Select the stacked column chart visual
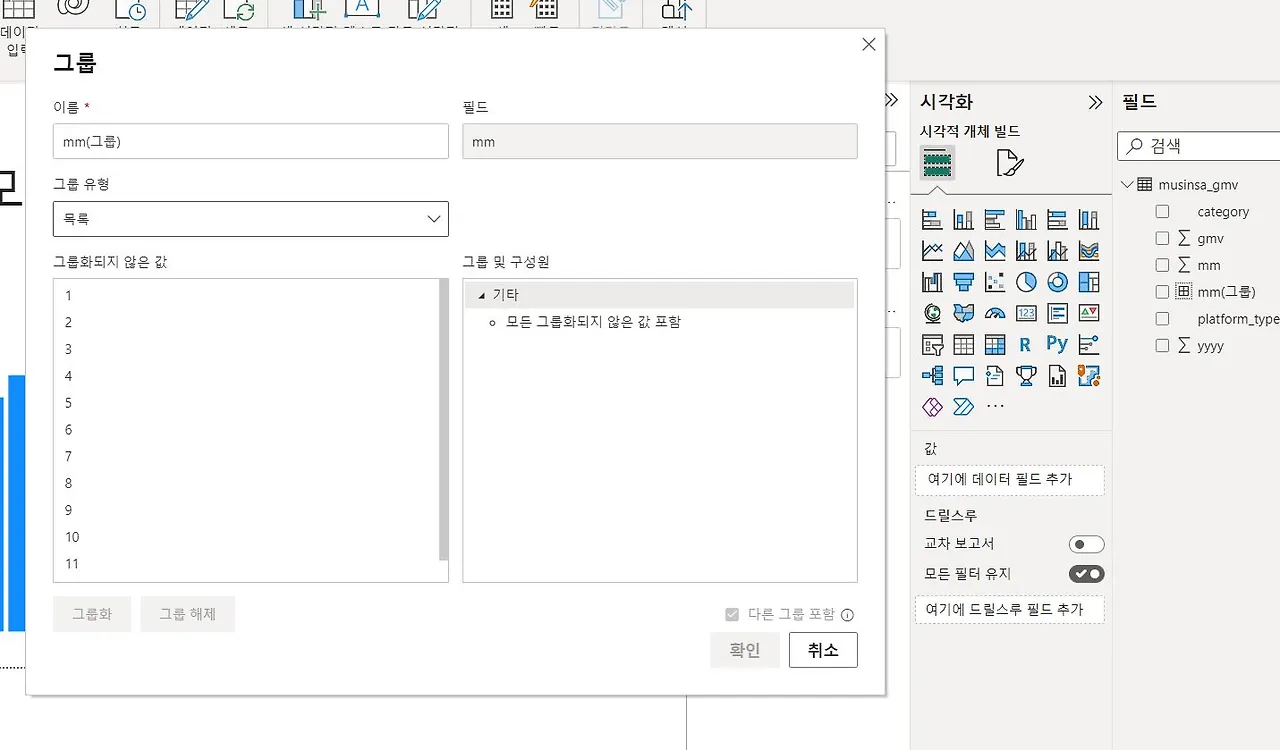1280x750 pixels. (964, 220)
